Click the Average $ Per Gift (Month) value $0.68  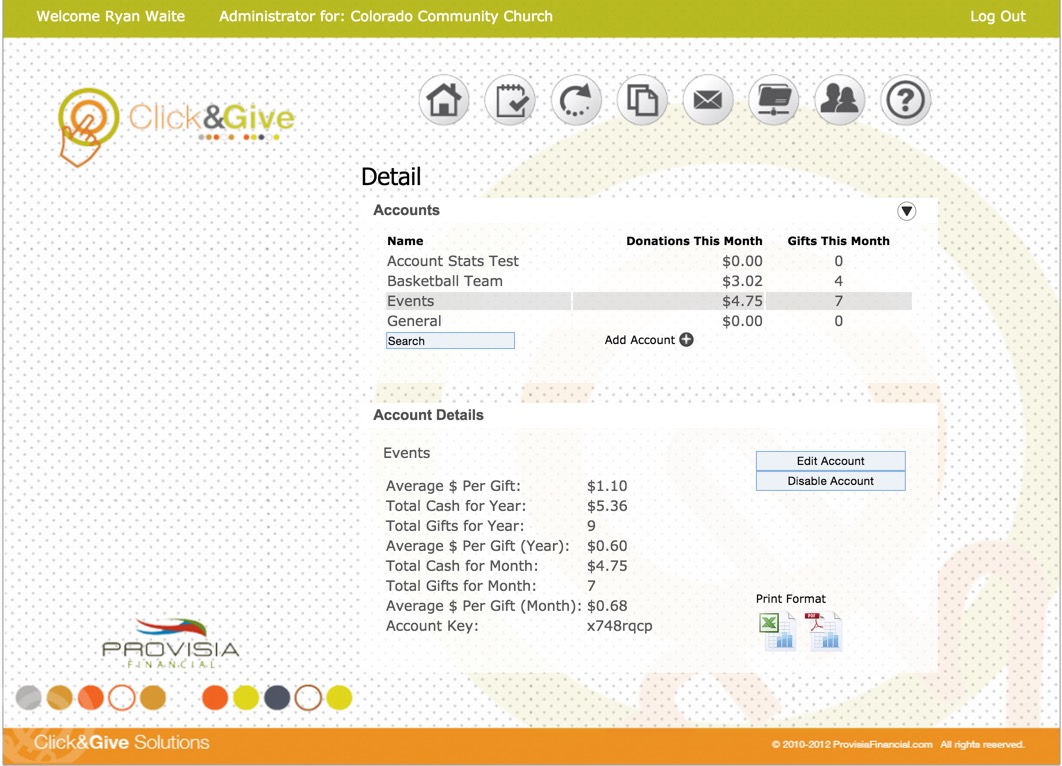click(x=607, y=605)
